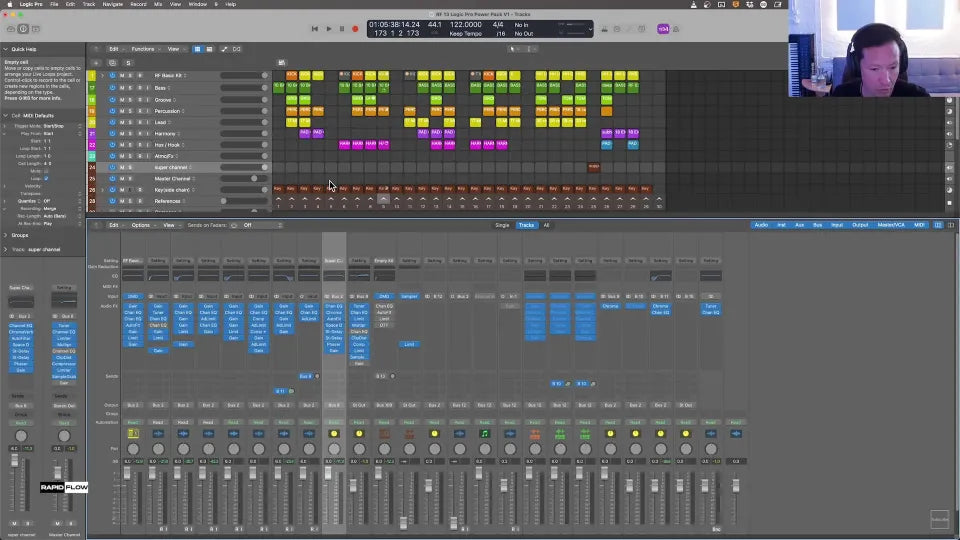Click the Go to Beginning transport button

(x=315, y=29)
